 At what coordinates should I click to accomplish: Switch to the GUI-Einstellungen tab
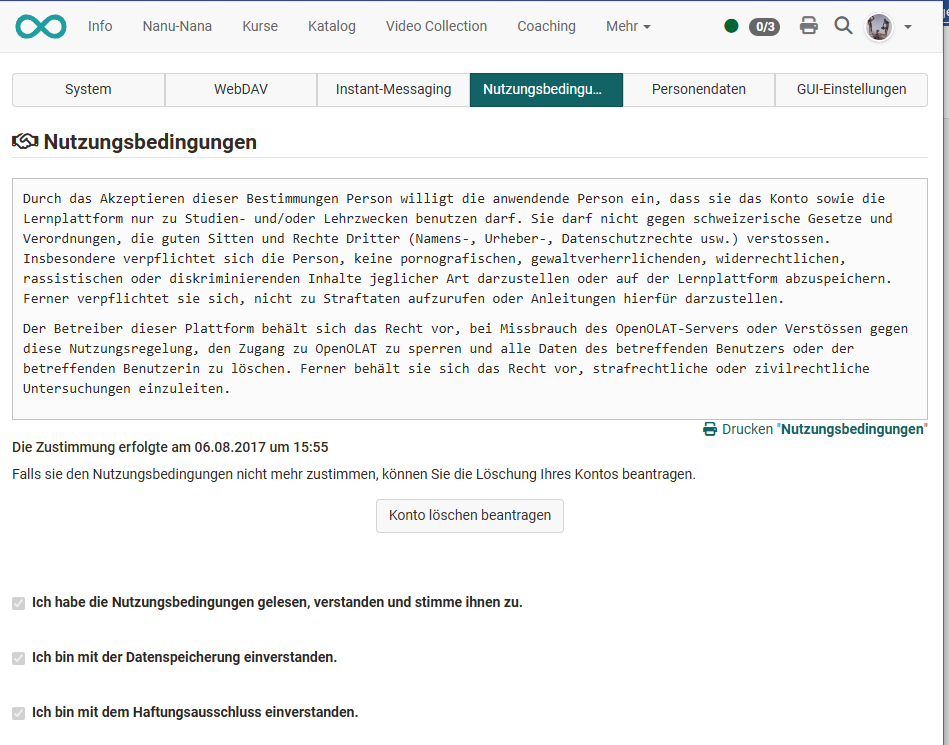(851, 89)
